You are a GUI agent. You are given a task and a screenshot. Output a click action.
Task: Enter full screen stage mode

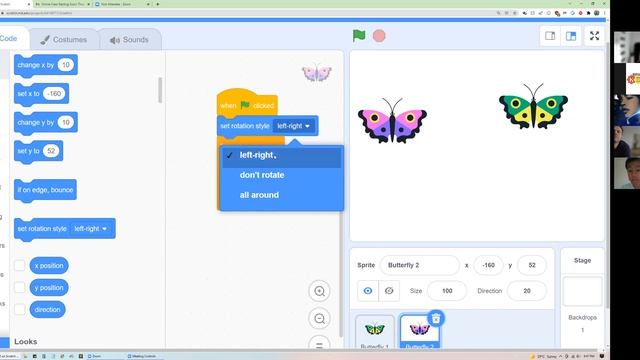594,36
